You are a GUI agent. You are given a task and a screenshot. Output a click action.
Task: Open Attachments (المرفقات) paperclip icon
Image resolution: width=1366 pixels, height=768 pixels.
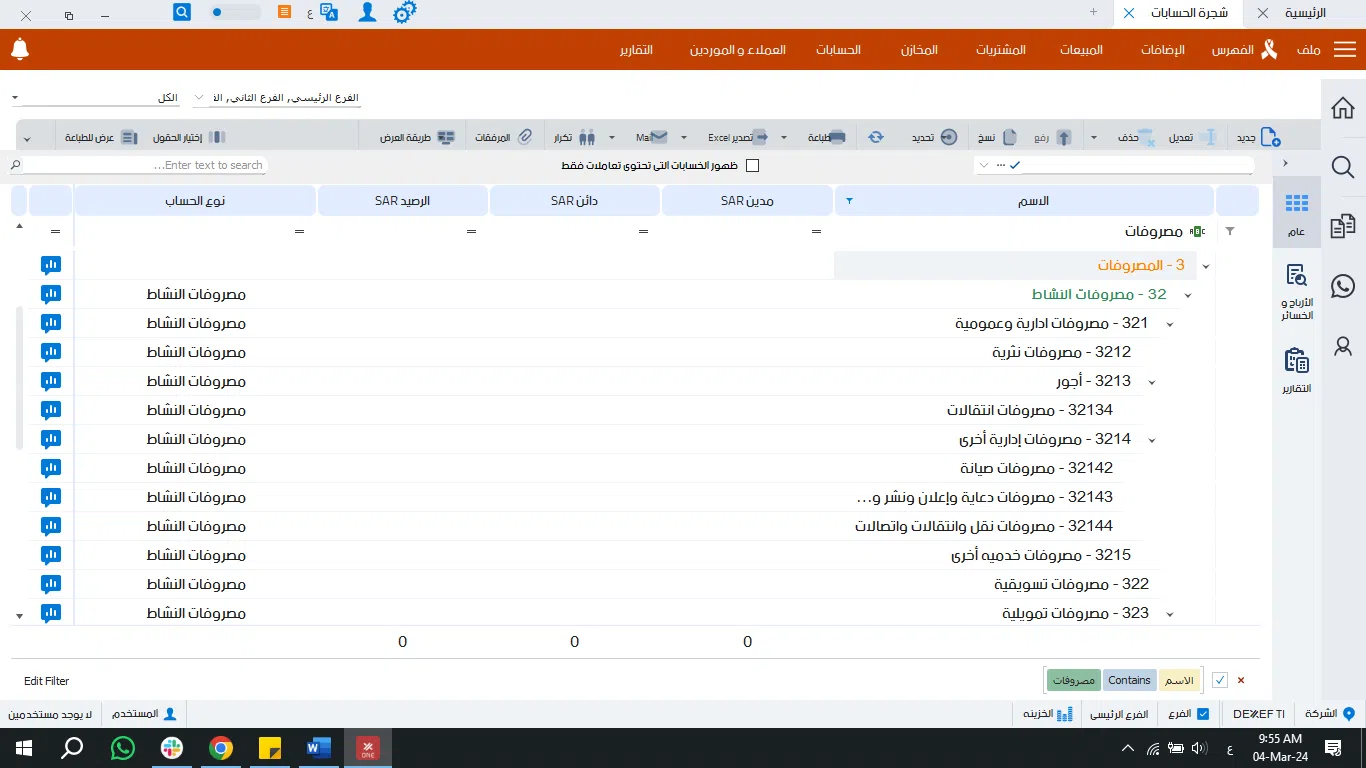point(524,137)
